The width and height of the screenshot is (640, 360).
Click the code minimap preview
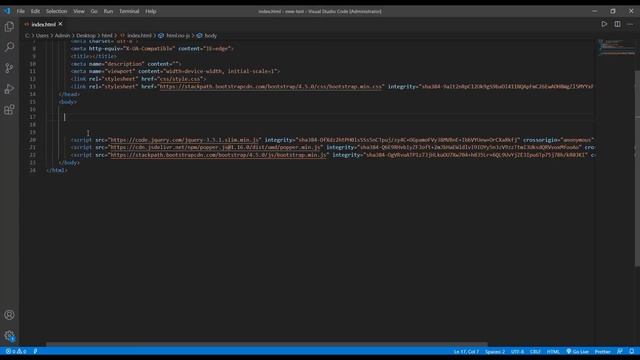(616, 47)
